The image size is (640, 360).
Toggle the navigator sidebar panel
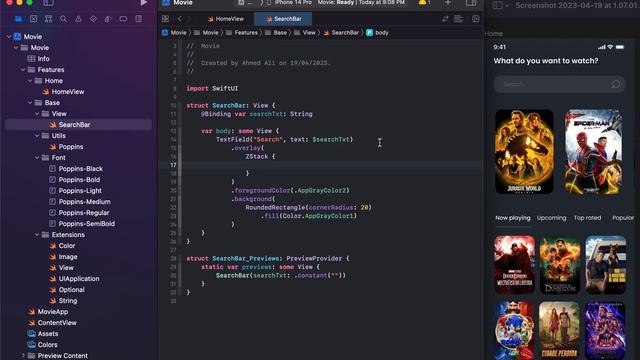tap(48, 3)
